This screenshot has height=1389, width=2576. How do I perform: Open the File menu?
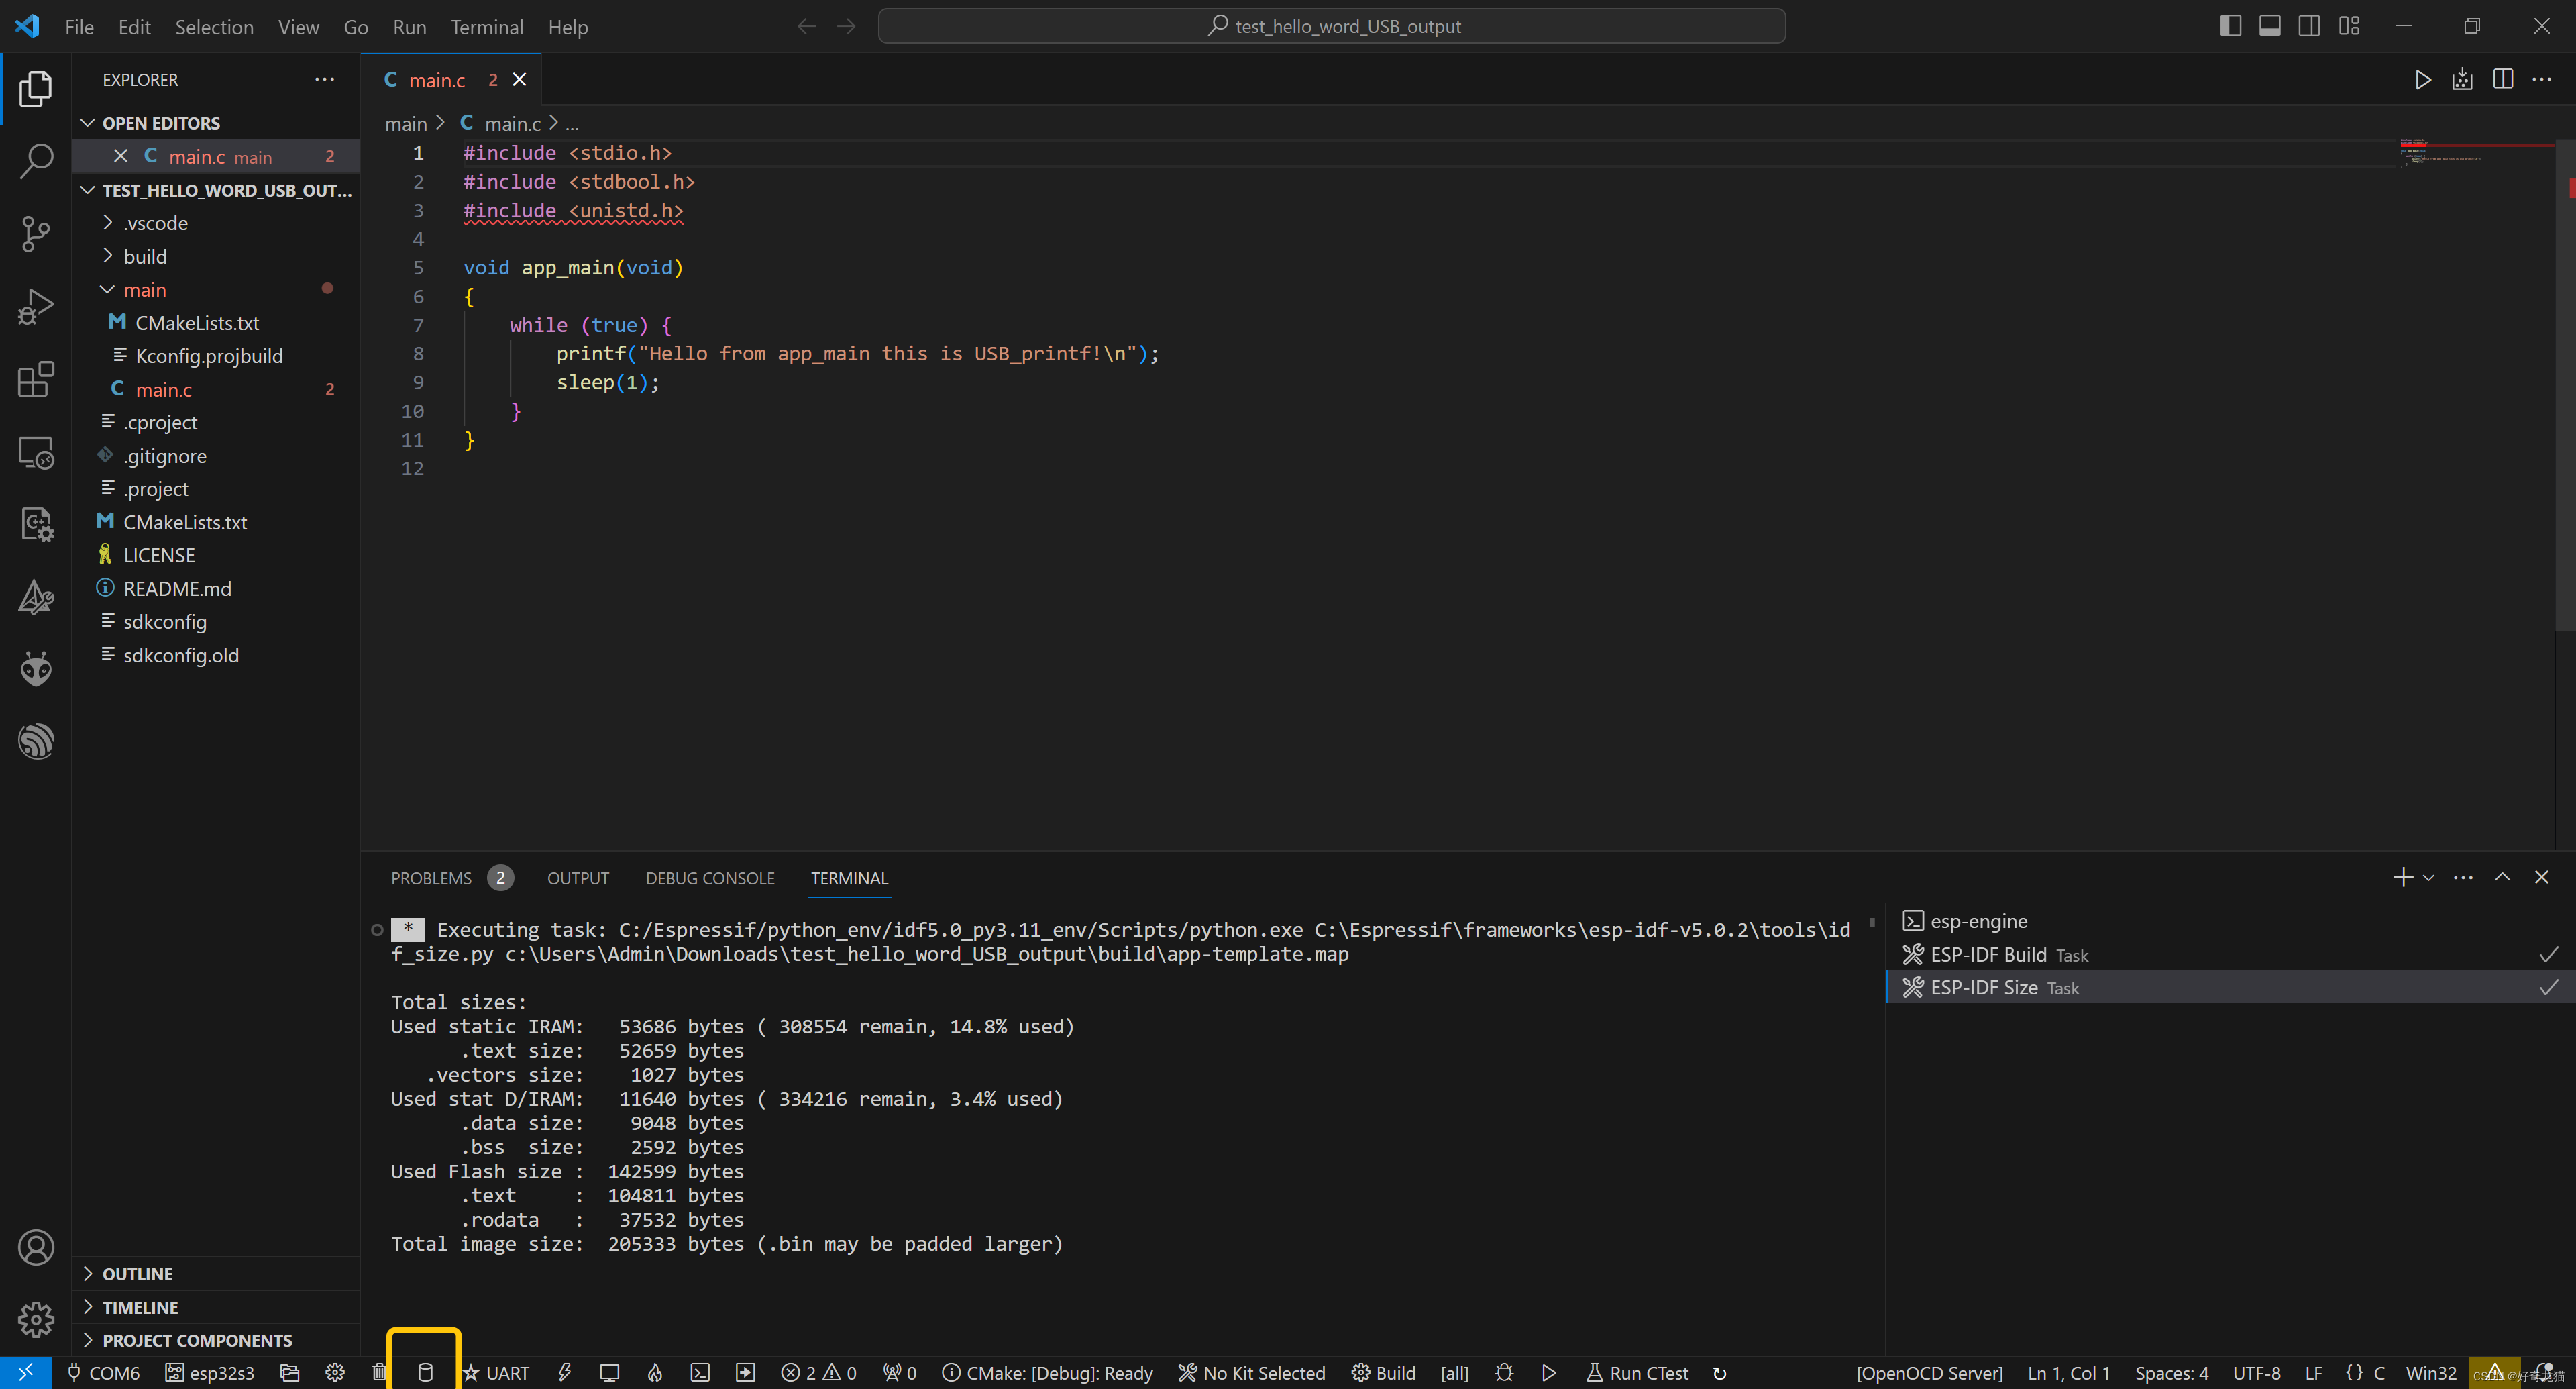79,27
